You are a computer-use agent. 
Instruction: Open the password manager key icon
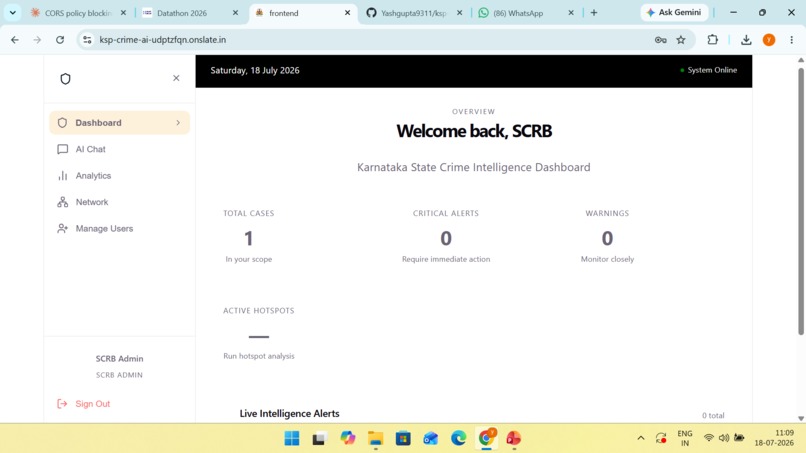[x=661, y=40]
